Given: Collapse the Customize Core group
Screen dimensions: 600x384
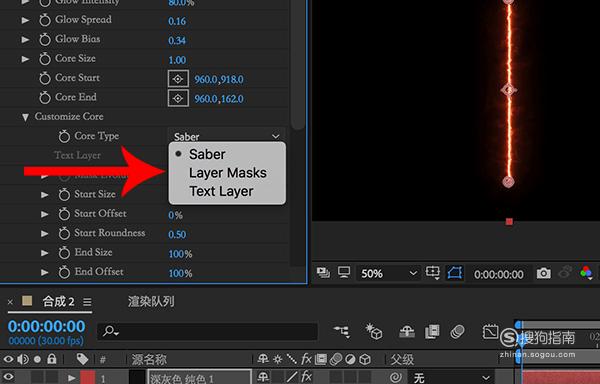Looking at the screenshot, I should point(25,117).
